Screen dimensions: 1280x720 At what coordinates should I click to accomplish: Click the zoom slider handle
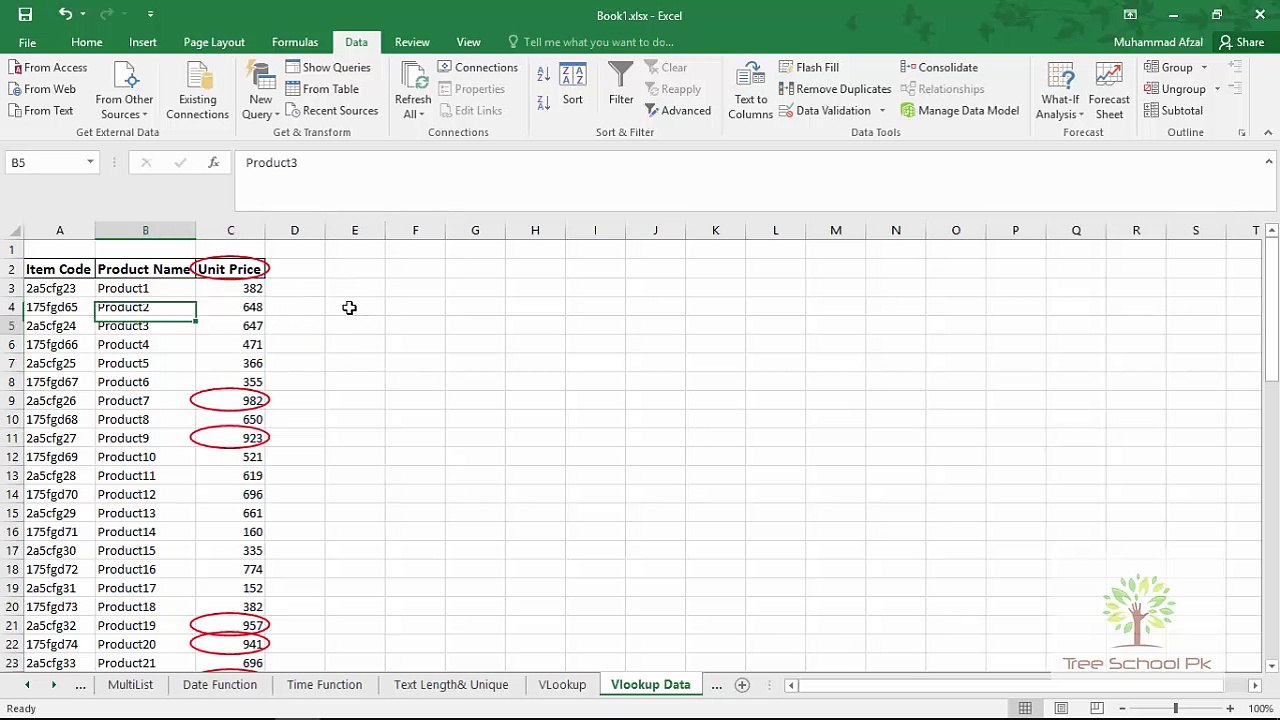[1176, 709]
